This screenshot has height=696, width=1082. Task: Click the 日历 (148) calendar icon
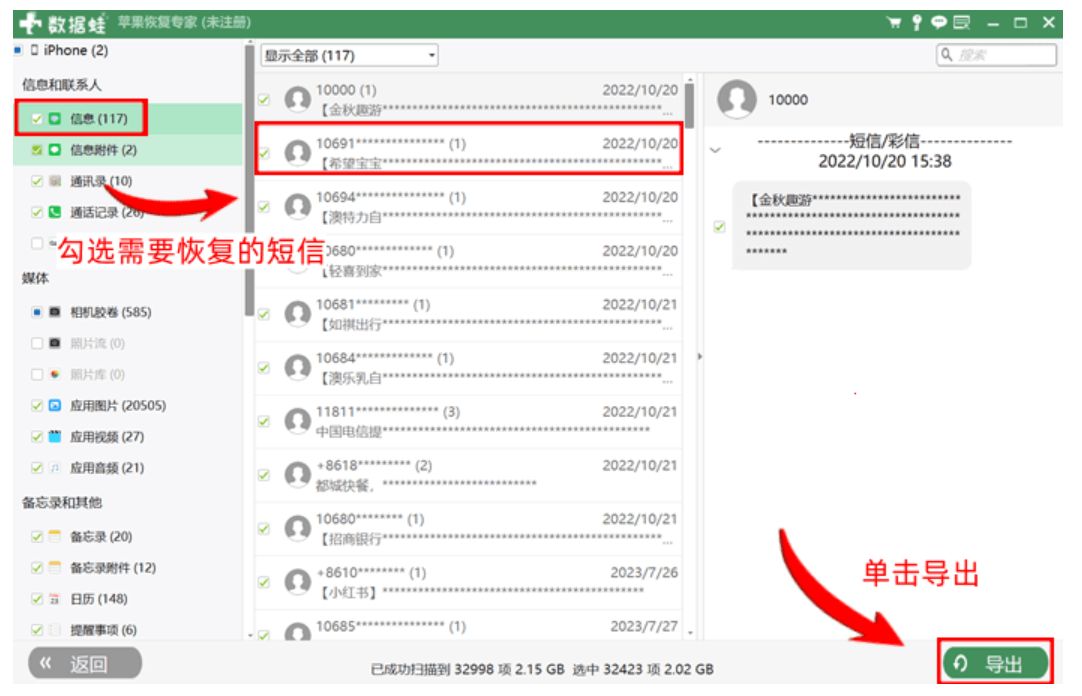(x=55, y=599)
